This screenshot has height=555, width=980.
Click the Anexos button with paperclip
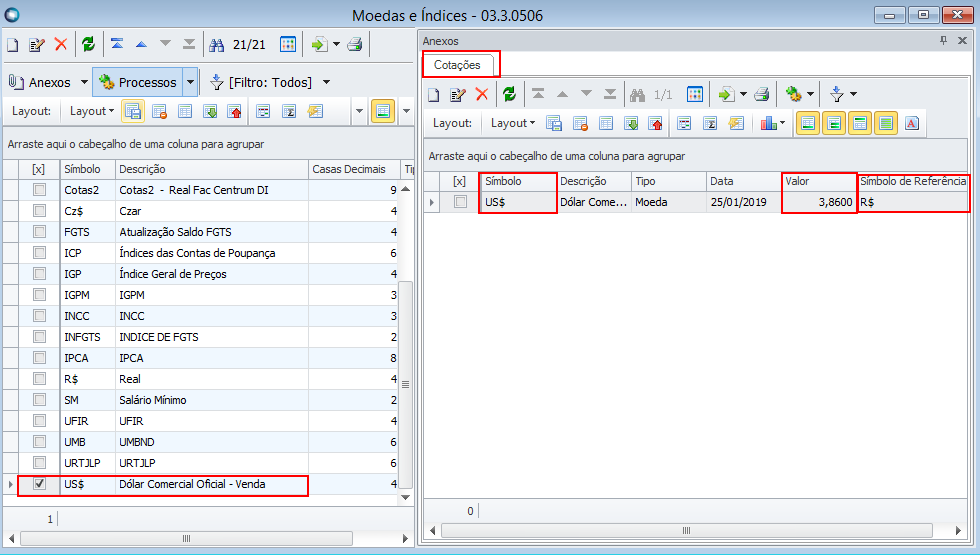click(41, 82)
